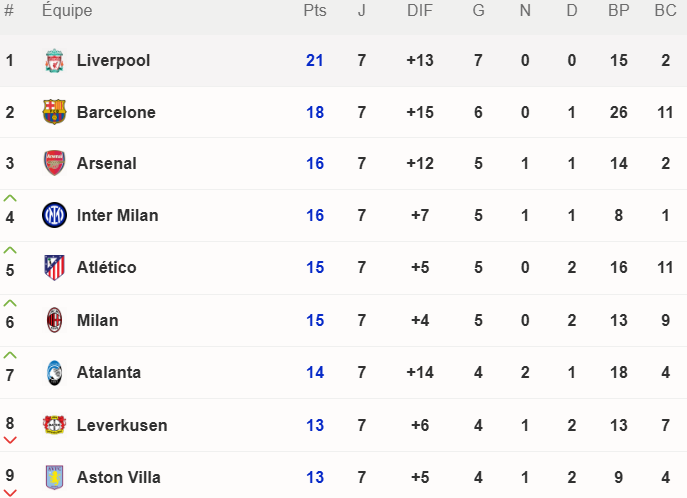The image size is (687, 498).
Task: Click the Leverkusen club crest
Action: [x=54, y=425]
